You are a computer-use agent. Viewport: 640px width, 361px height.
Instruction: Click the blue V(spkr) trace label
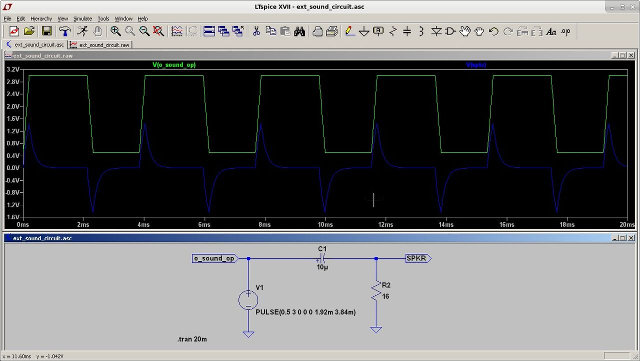pyautogui.click(x=476, y=65)
